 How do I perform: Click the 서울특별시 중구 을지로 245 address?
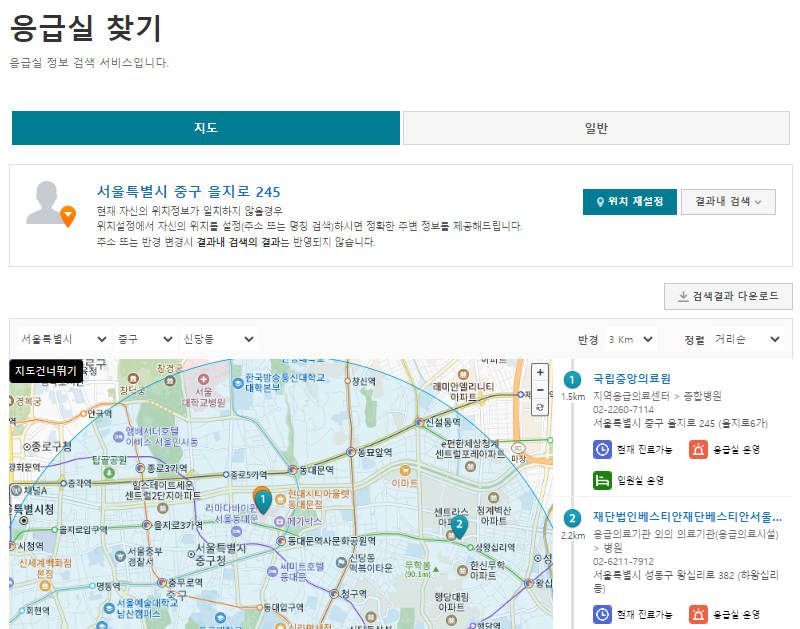188,192
